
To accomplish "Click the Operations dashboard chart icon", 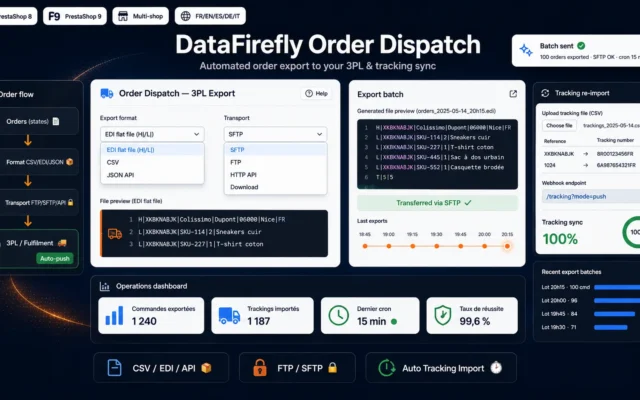I will 104,287.
